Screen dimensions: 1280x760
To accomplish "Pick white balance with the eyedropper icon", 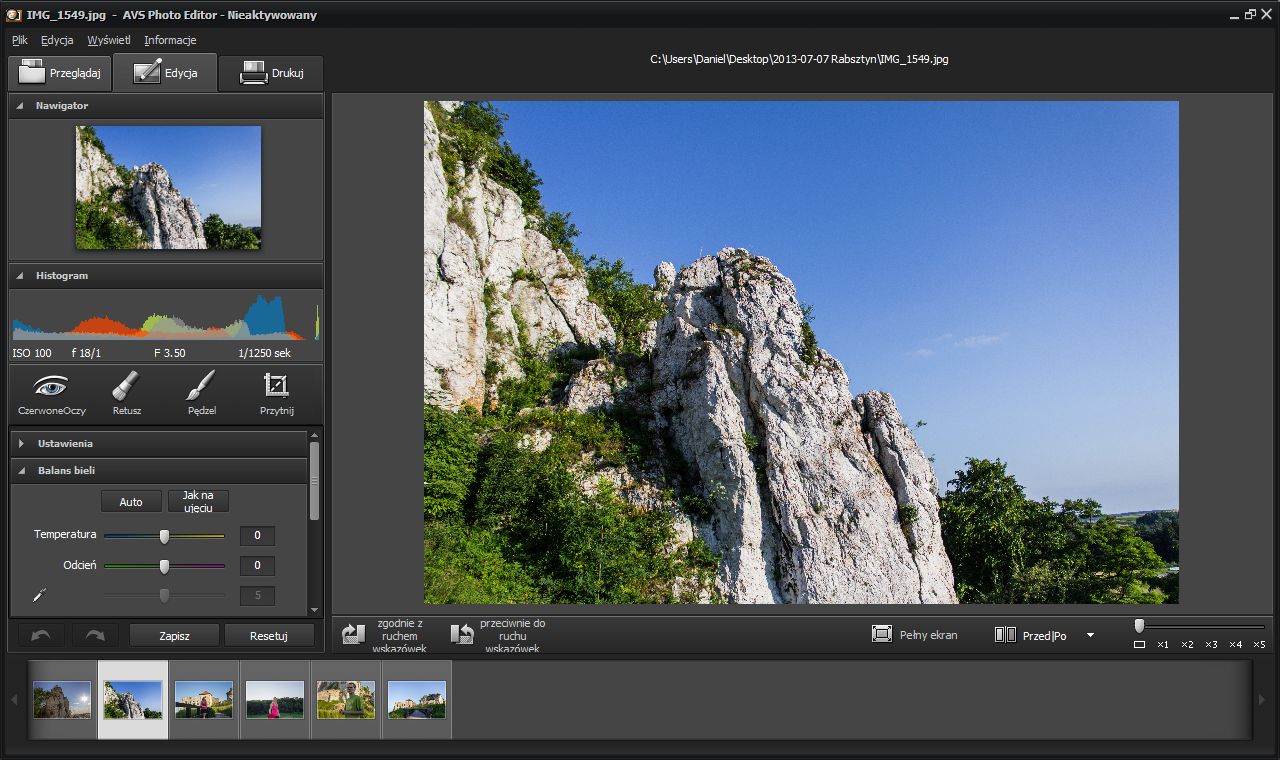I will tap(39, 594).
